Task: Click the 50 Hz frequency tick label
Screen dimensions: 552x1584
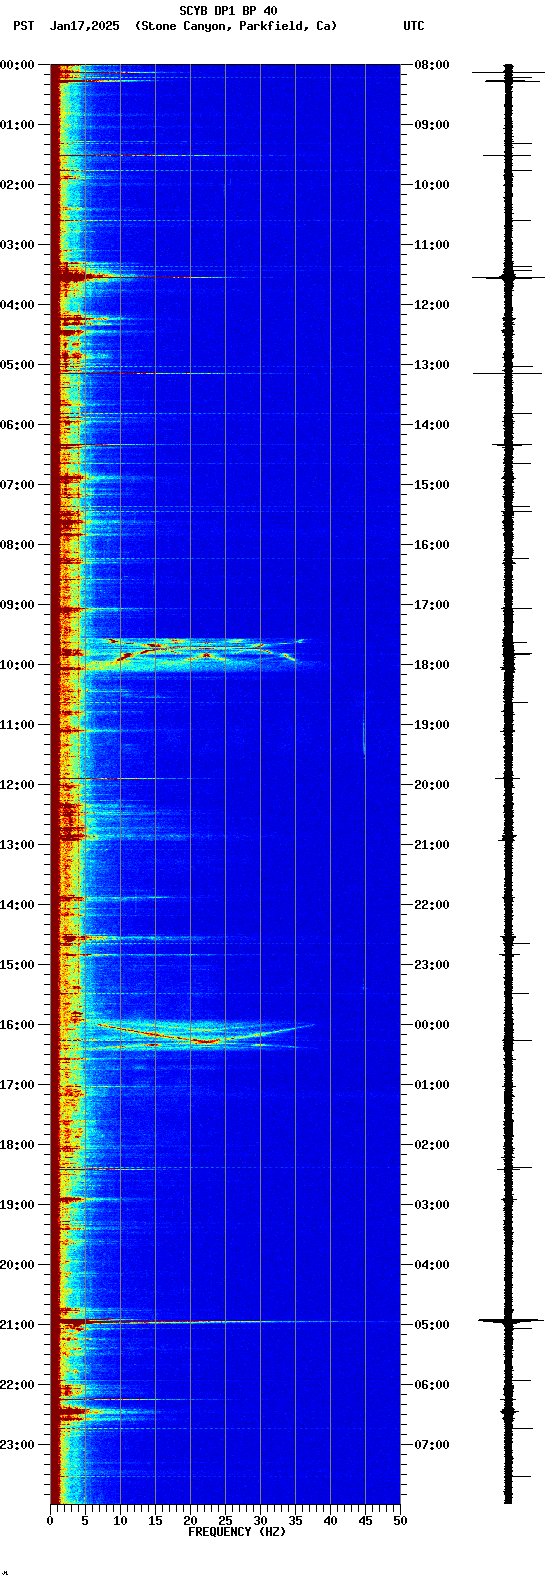Action: (400, 1521)
